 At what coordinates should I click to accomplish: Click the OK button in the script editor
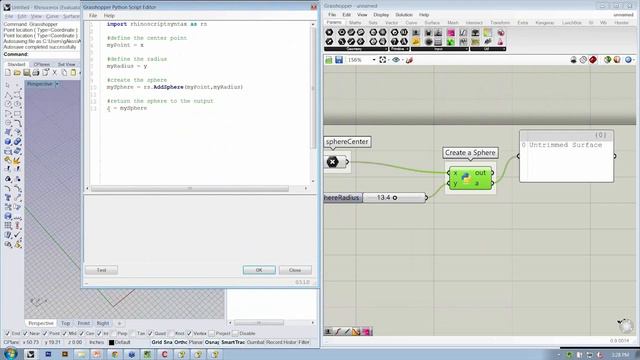point(259,270)
